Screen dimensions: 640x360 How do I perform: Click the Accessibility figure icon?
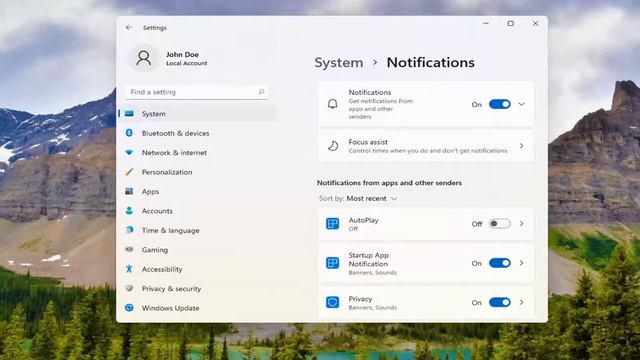point(129,269)
